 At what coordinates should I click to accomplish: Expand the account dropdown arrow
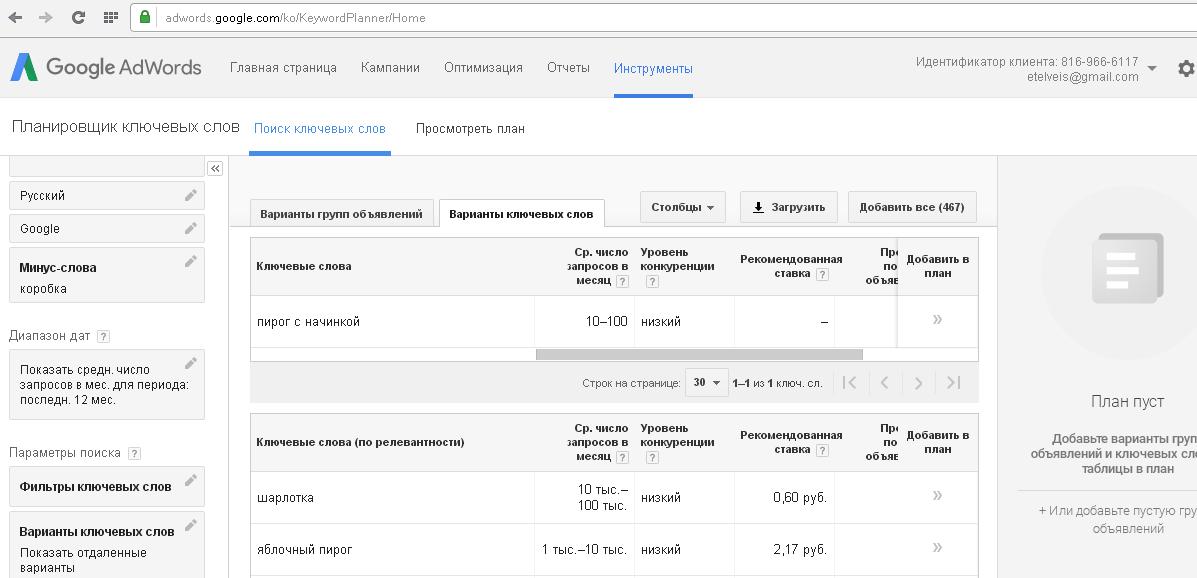(1152, 69)
